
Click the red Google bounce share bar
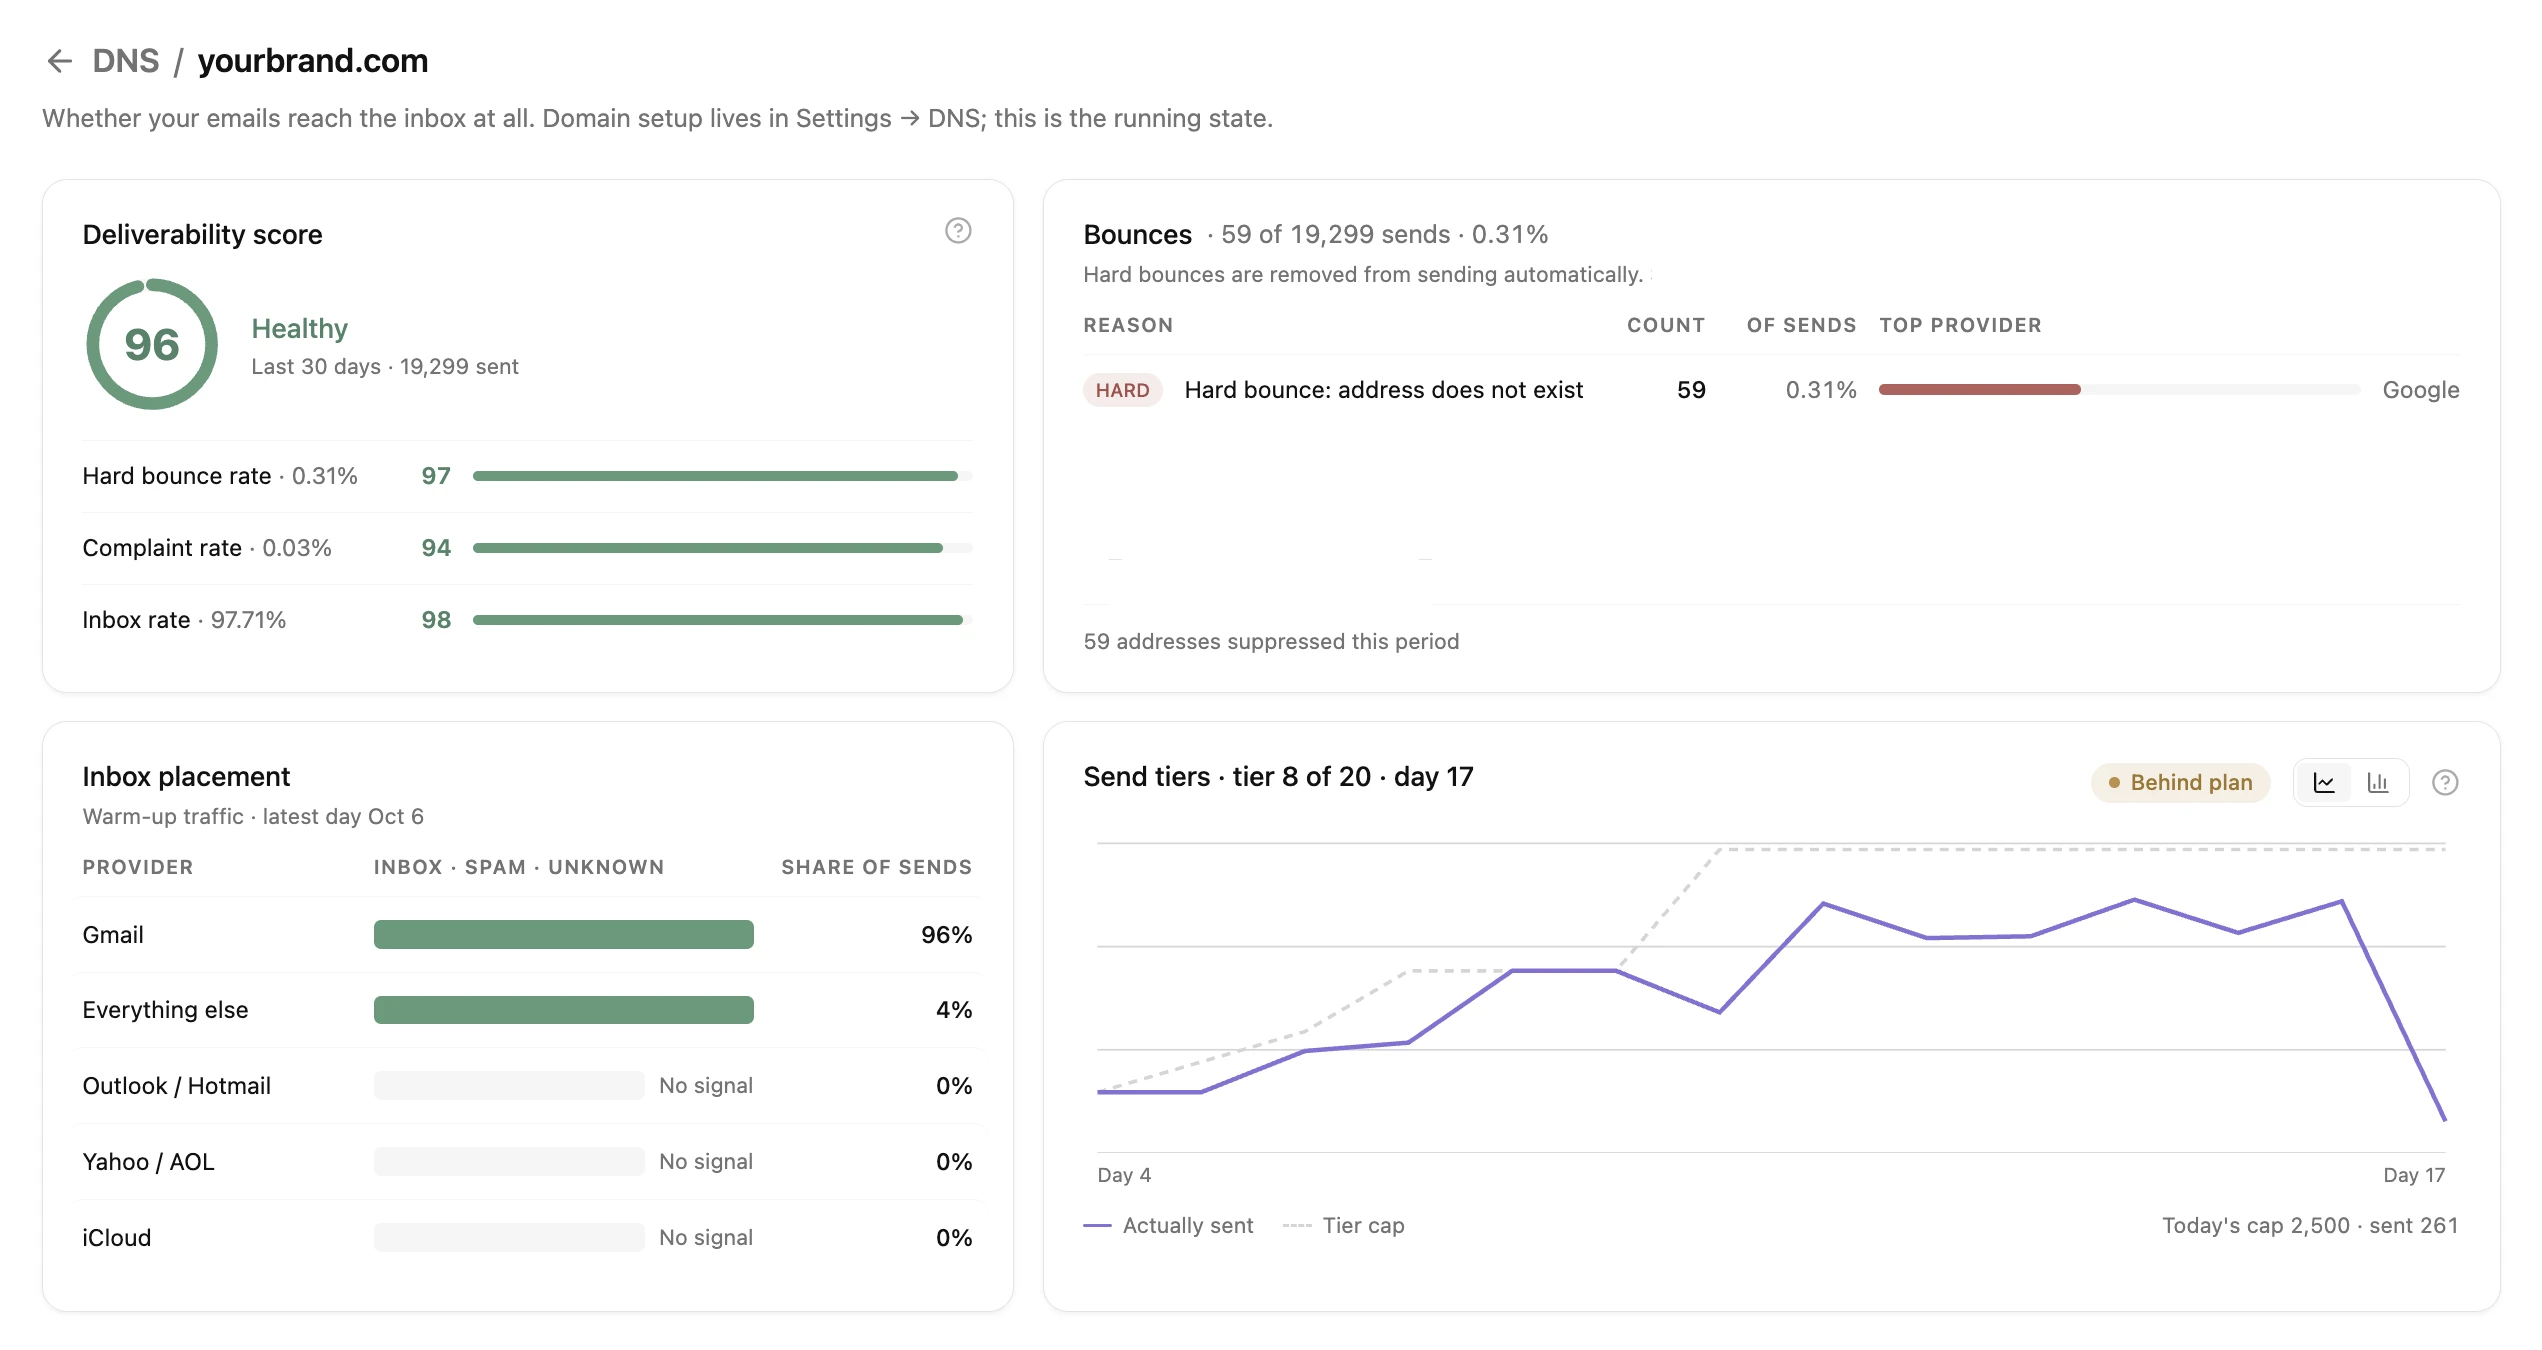point(1979,390)
